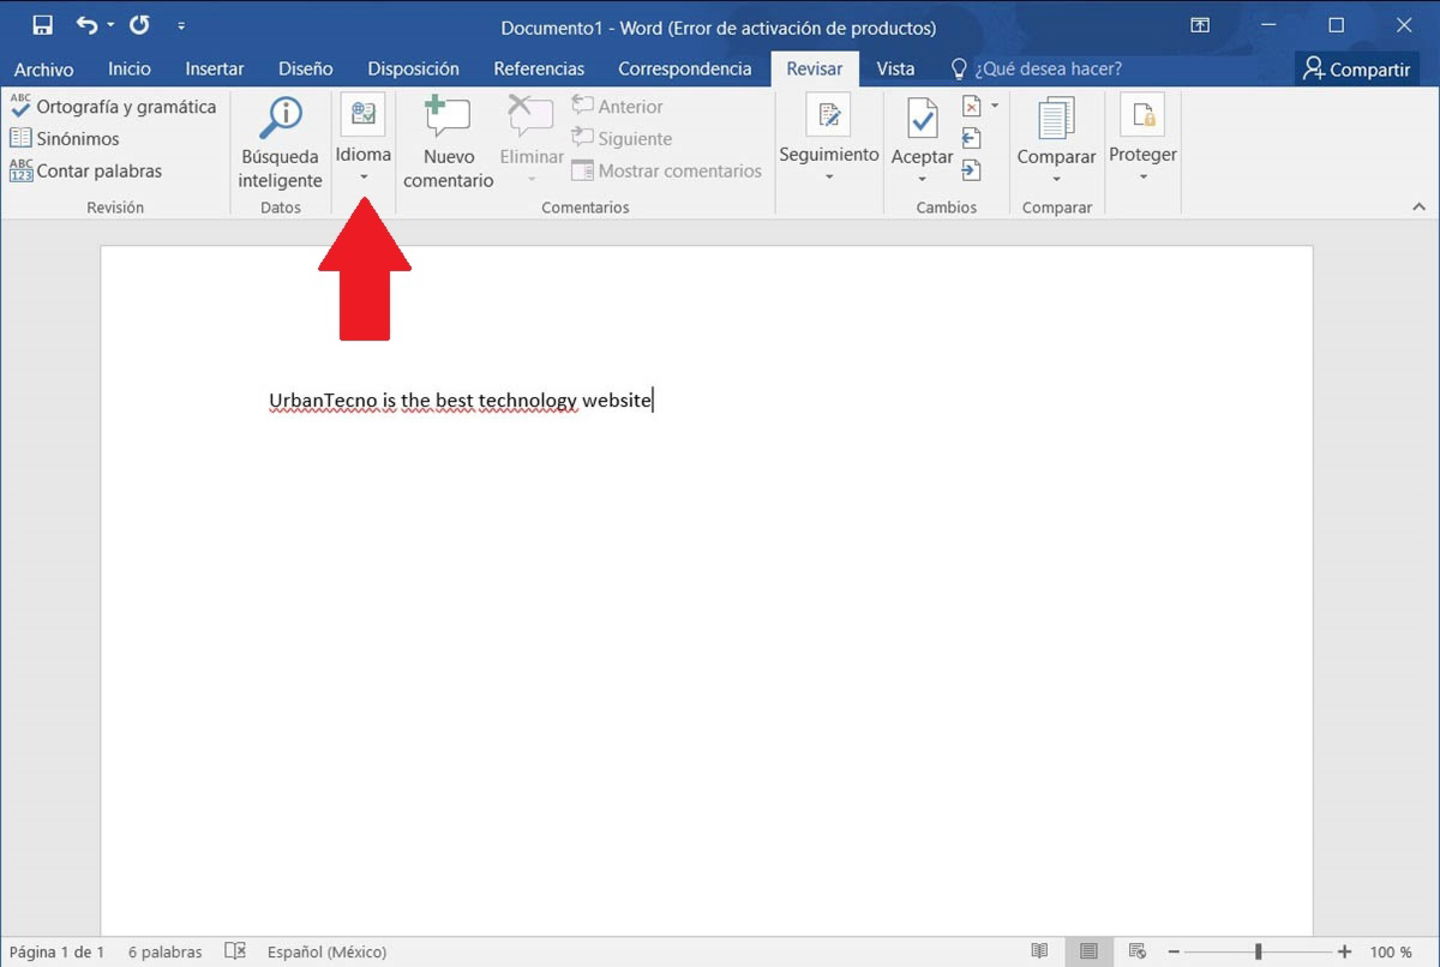Viewport: 1440px width, 967px height.
Task: Open the Idioma language menu
Action: (363, 139)
